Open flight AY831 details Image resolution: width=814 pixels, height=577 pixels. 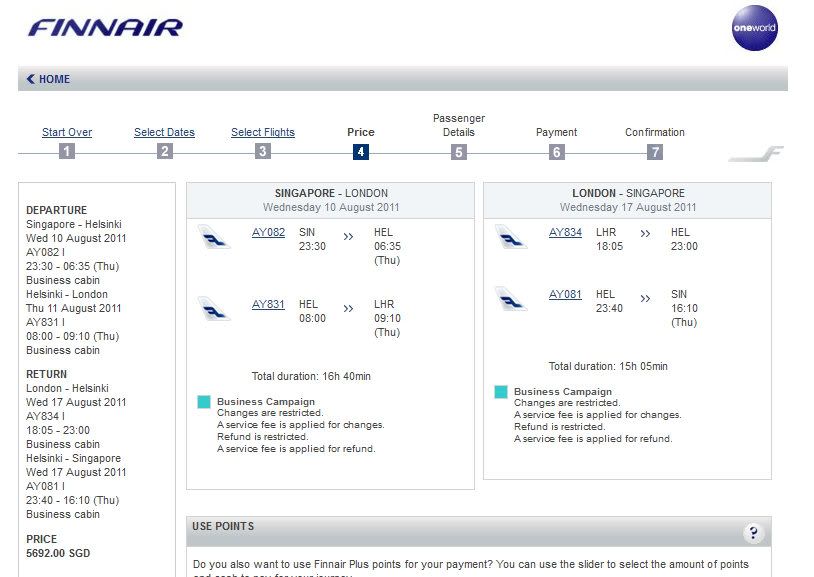click(x=268, y=304)
